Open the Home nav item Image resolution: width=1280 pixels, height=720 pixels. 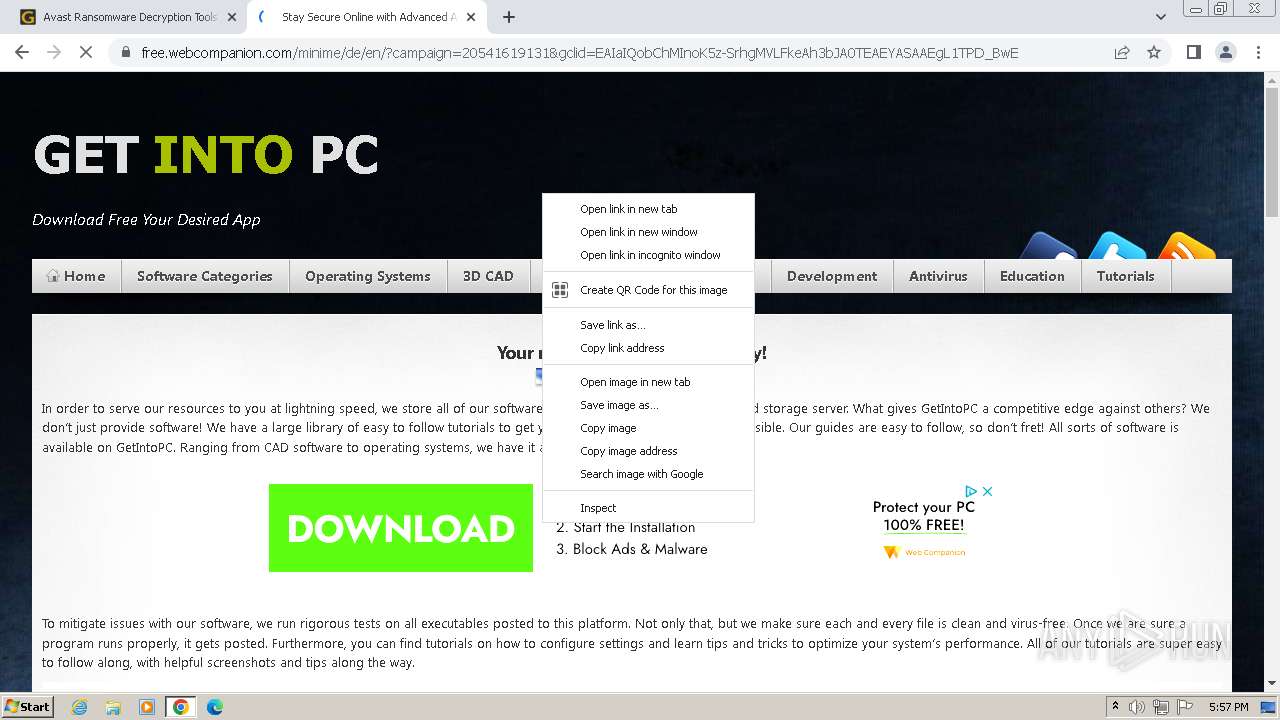(76, 276)
